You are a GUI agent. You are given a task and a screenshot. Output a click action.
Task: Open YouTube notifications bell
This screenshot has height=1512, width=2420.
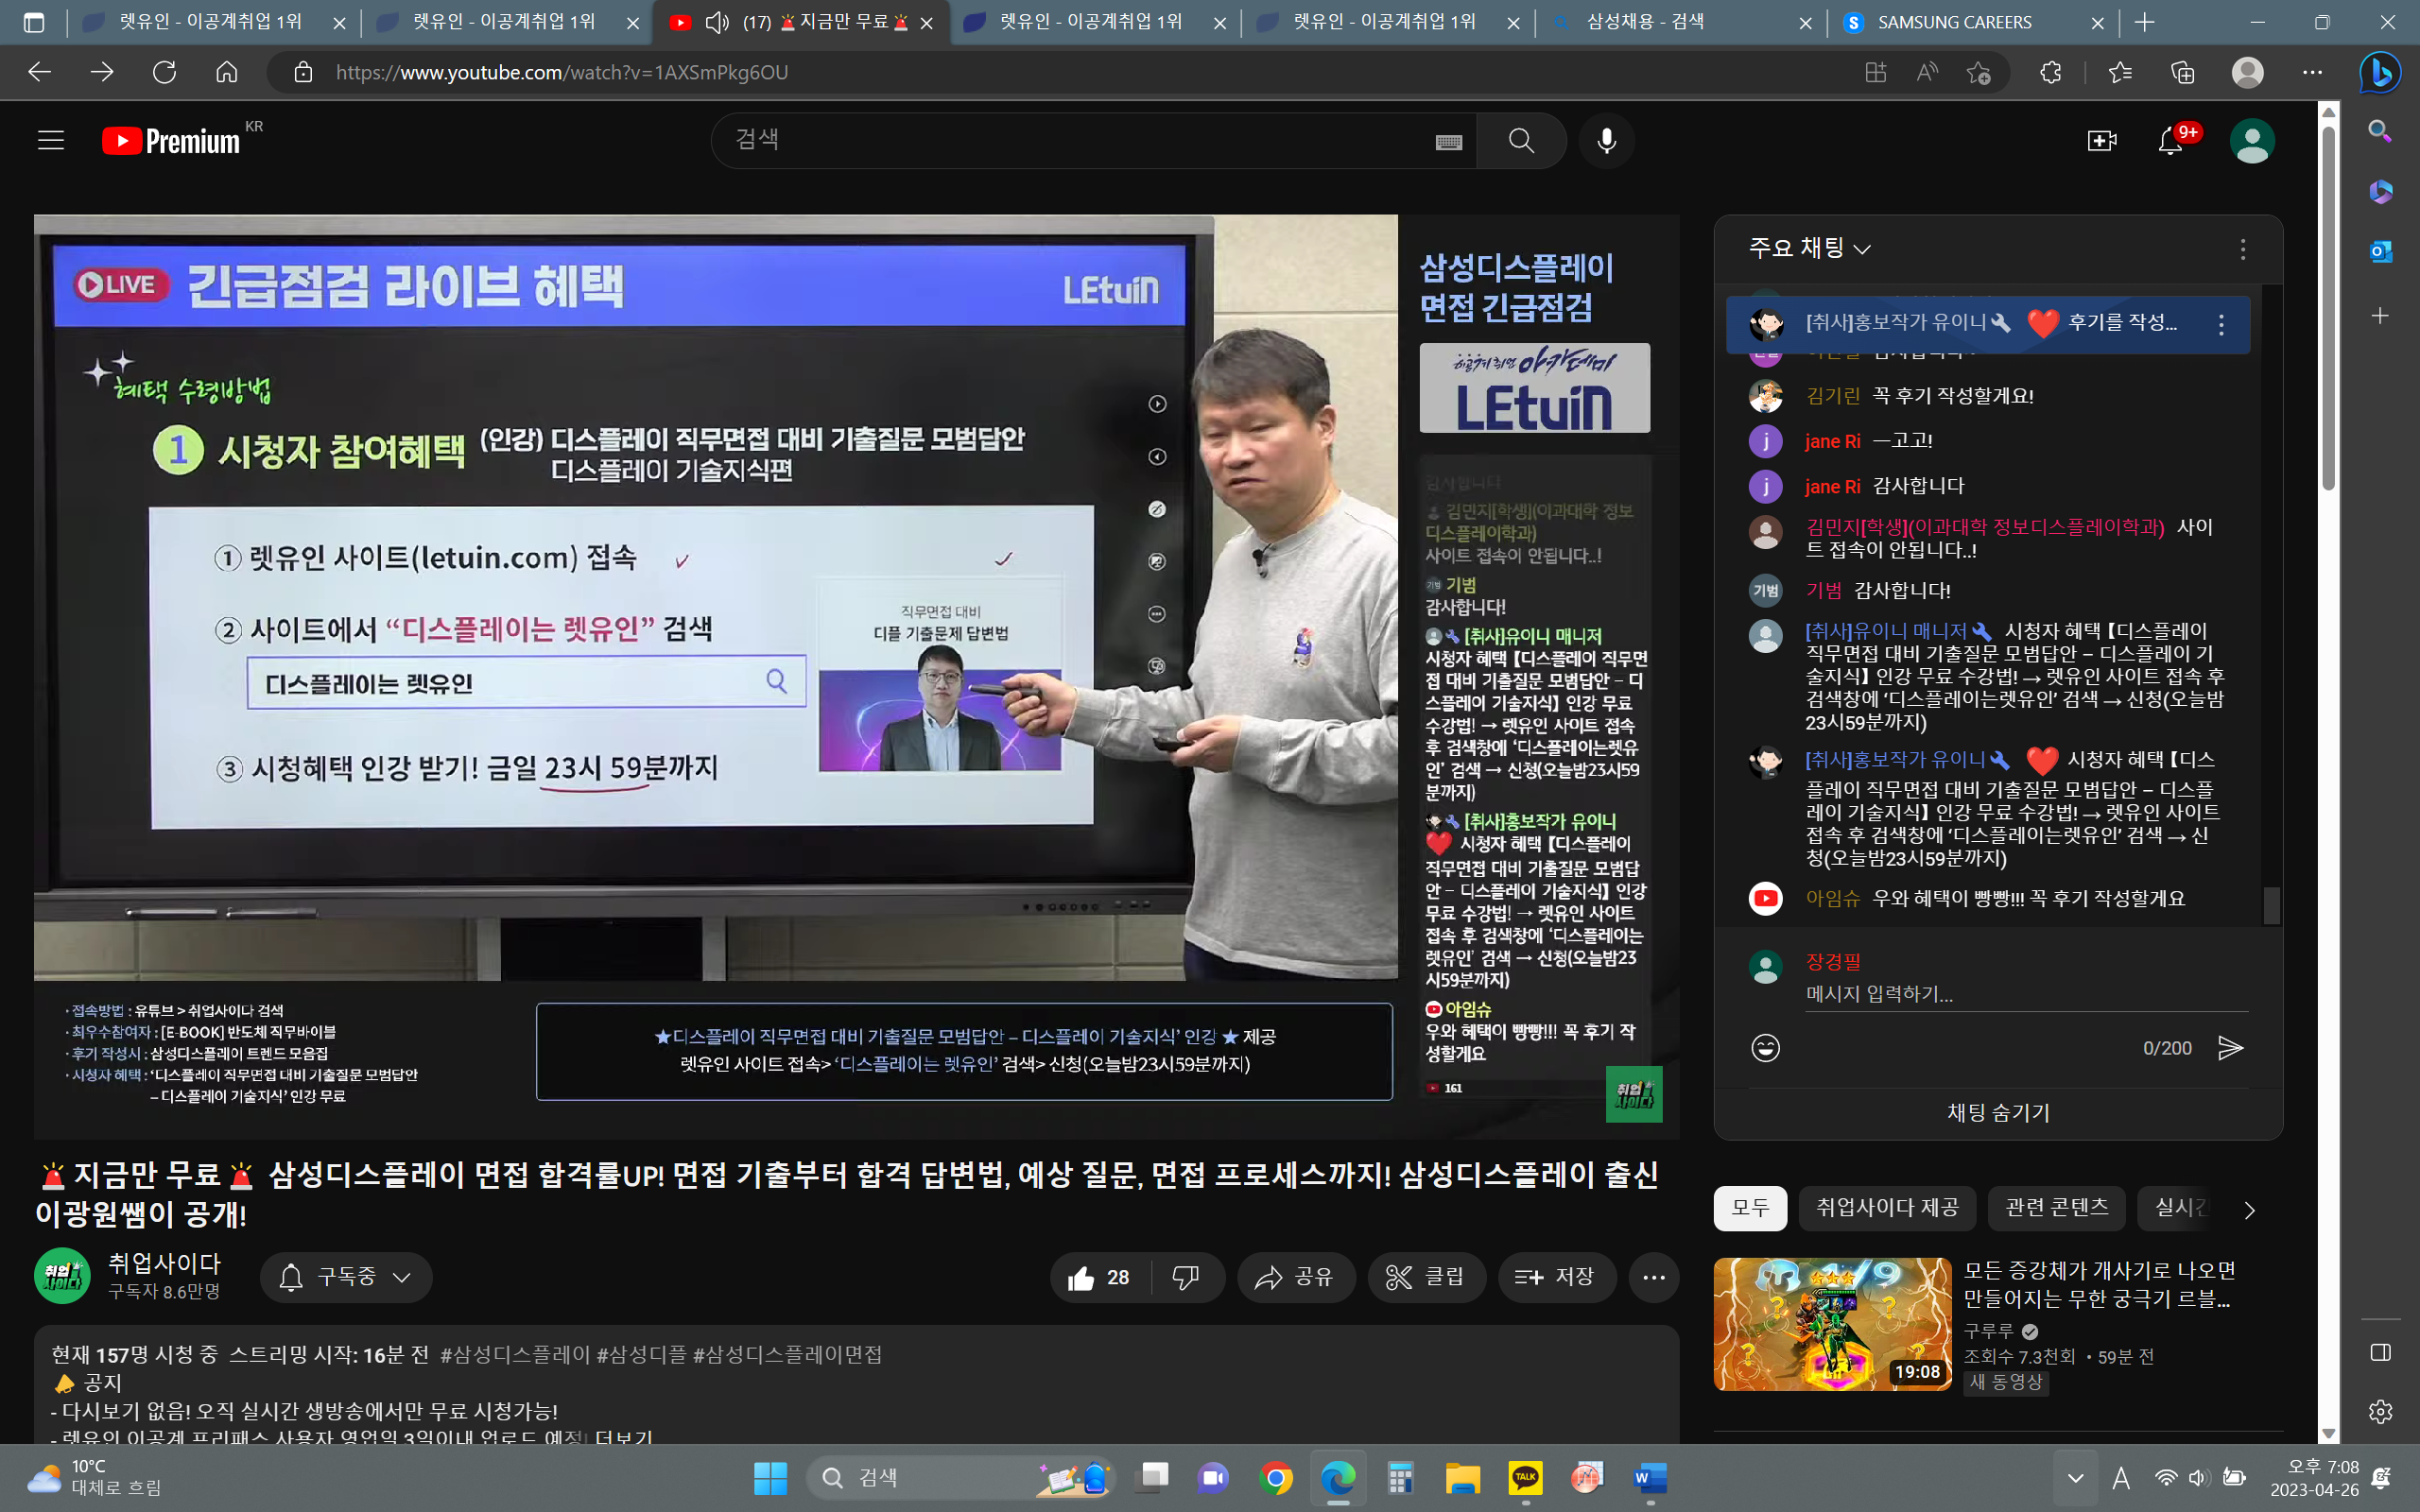coord(2169,141)
